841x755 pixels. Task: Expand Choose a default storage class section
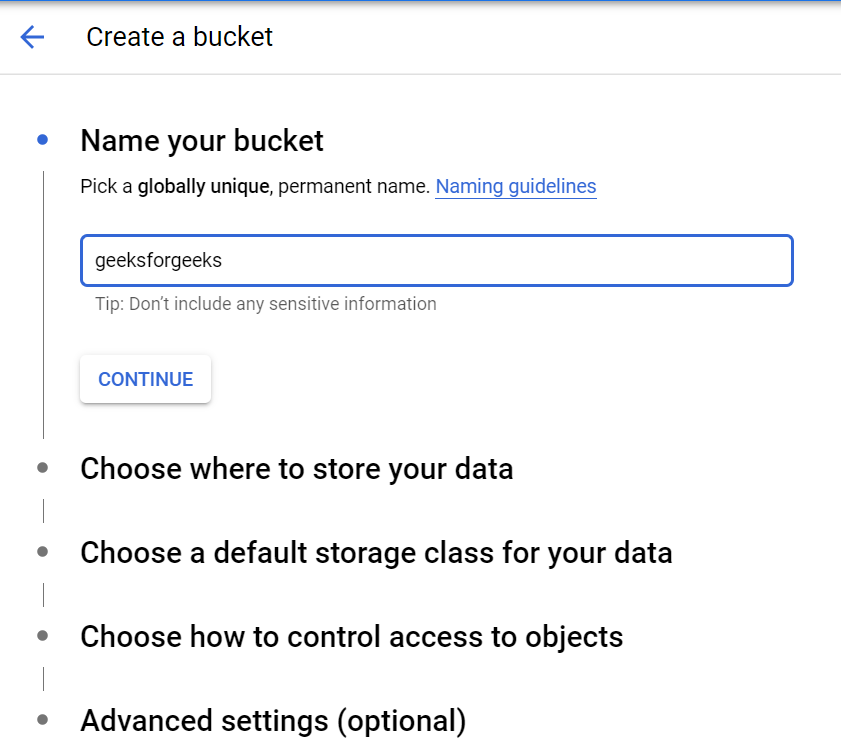pos(376,553)
